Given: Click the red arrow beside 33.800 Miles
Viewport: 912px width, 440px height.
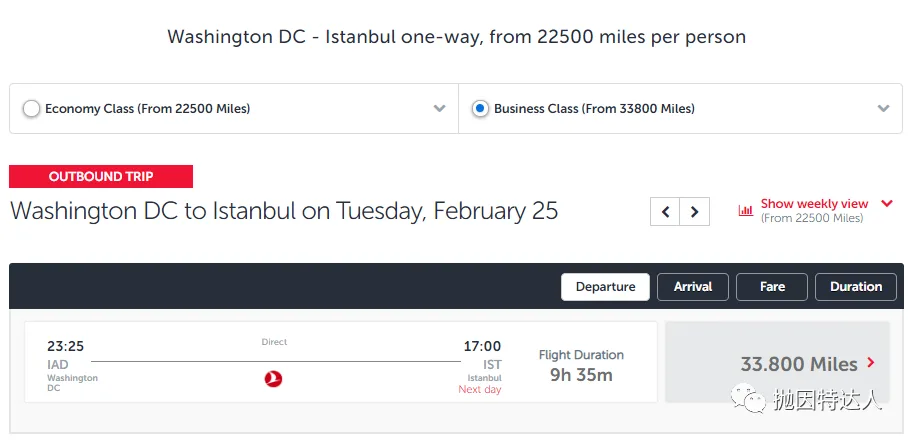Looking at the screenshot, I should tap(871, 363).
